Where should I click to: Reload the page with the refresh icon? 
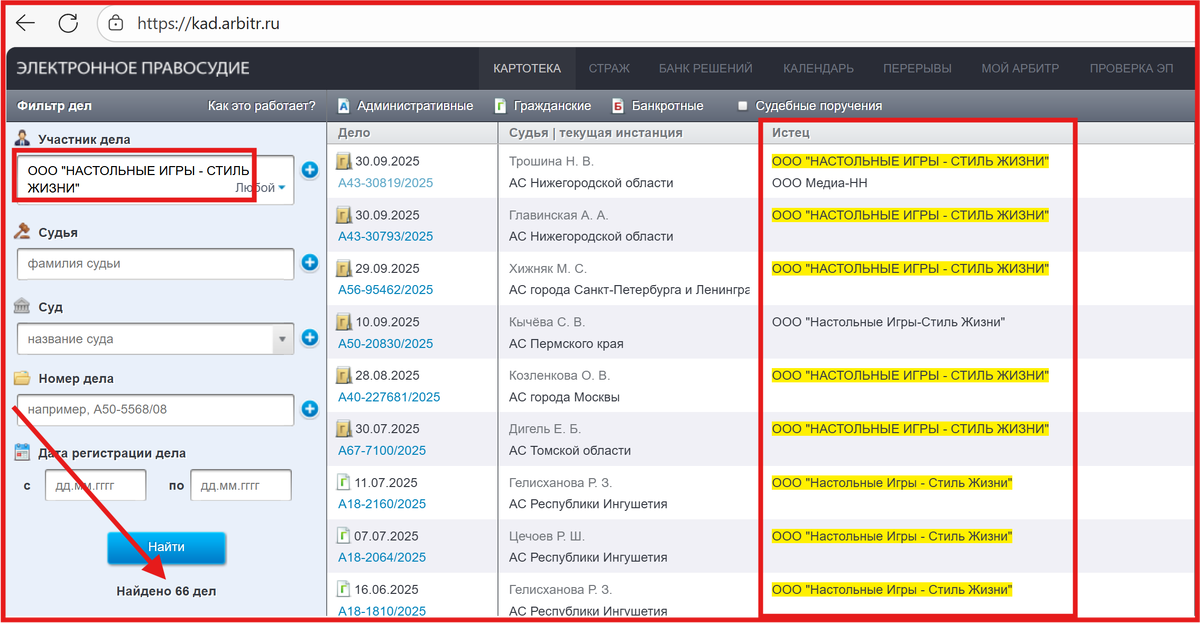(x=68, y=23)
